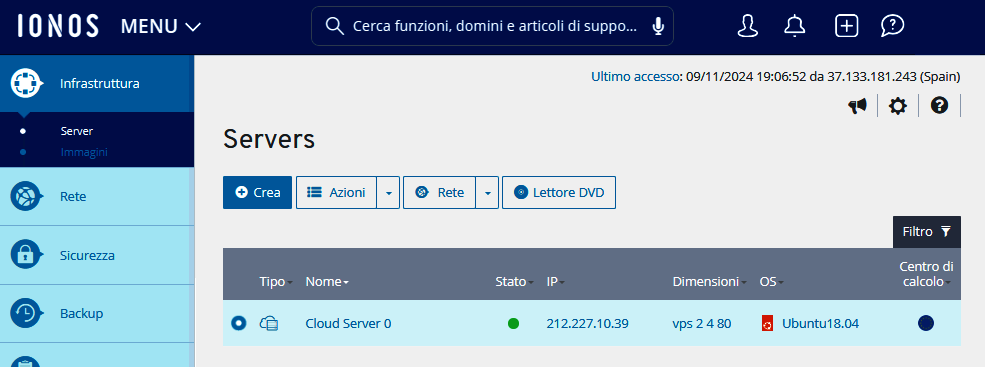Sort by the IP column
Image resolution: width=985 pixels, height=367 pixels.
tap(555, 282)
